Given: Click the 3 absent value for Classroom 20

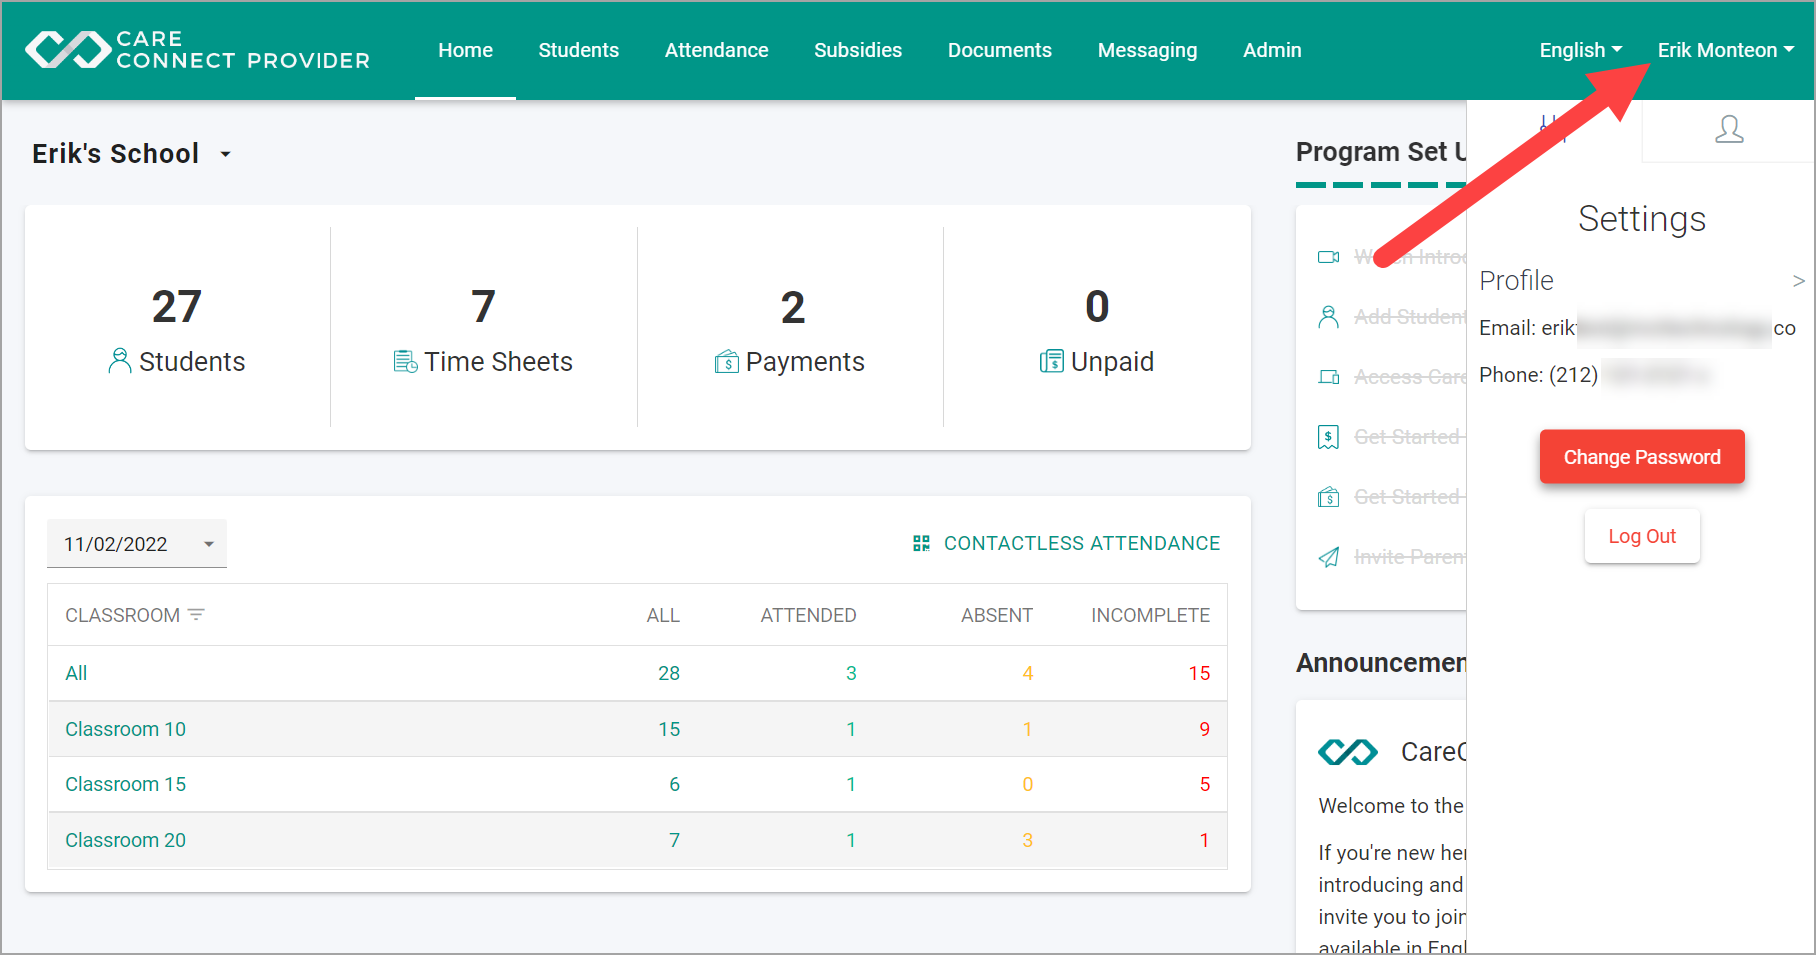Looking at the screenshot, I should click(x=1027, y=840).
